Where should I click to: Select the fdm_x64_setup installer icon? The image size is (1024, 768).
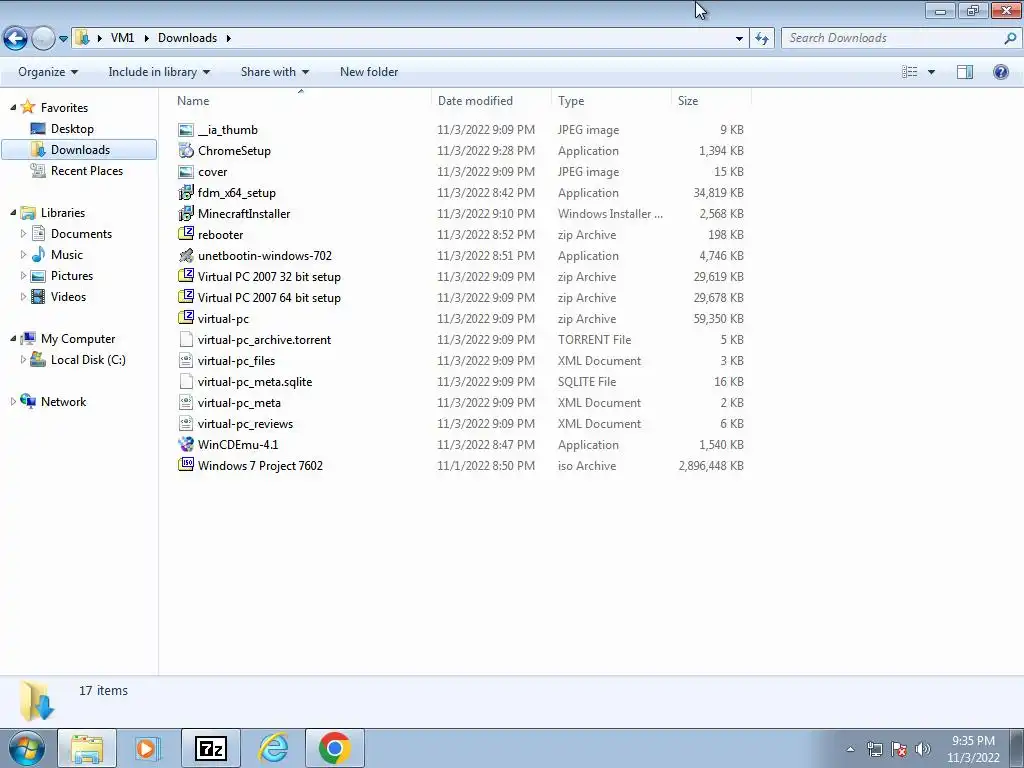click(x=186, y=193)
